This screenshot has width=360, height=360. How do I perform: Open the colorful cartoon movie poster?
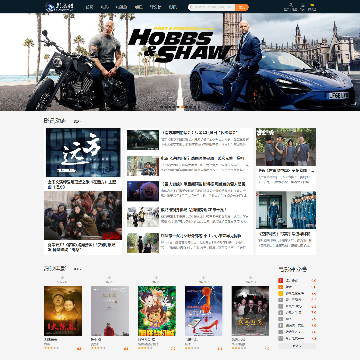click(x=157, y=311)
